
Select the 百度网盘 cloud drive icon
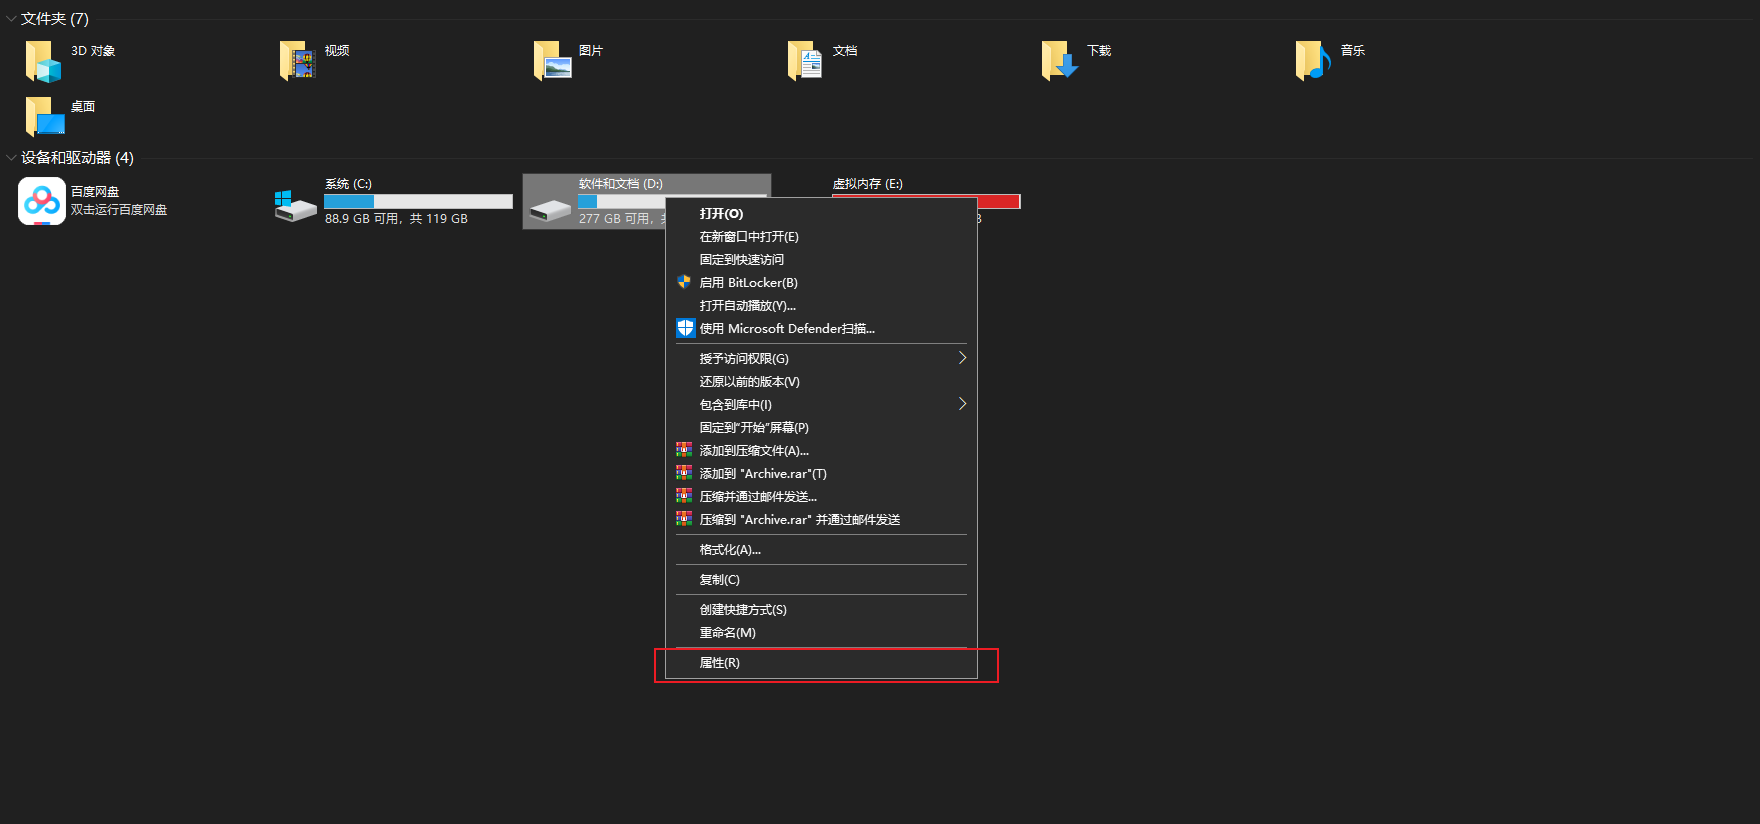42,201
